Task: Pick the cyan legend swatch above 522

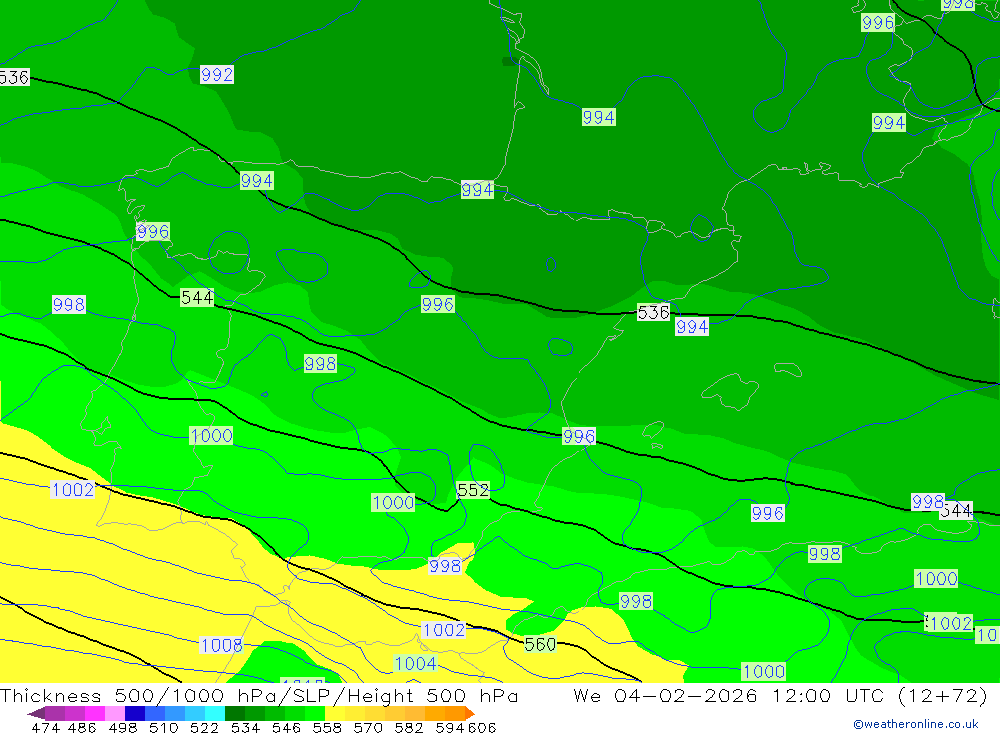Action: pyautogui.click(x=215, y=713)
